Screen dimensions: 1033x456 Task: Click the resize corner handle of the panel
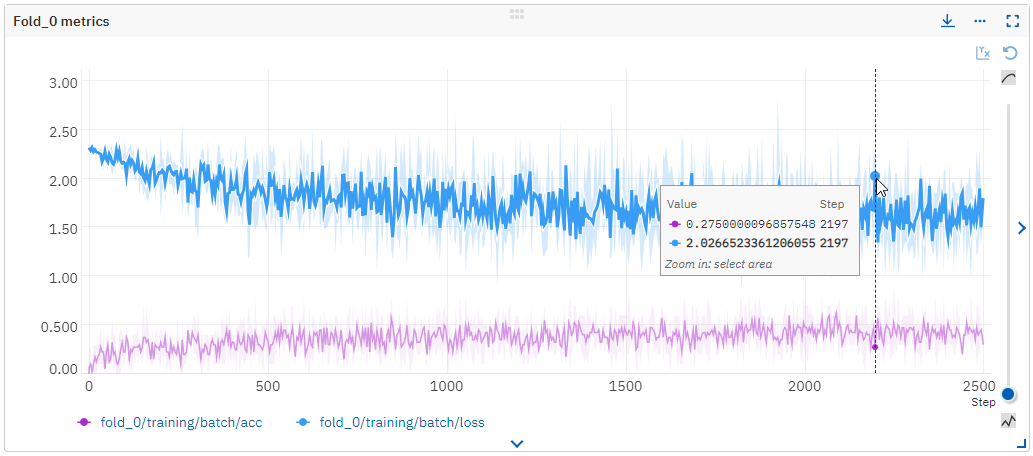point(1021,444)
